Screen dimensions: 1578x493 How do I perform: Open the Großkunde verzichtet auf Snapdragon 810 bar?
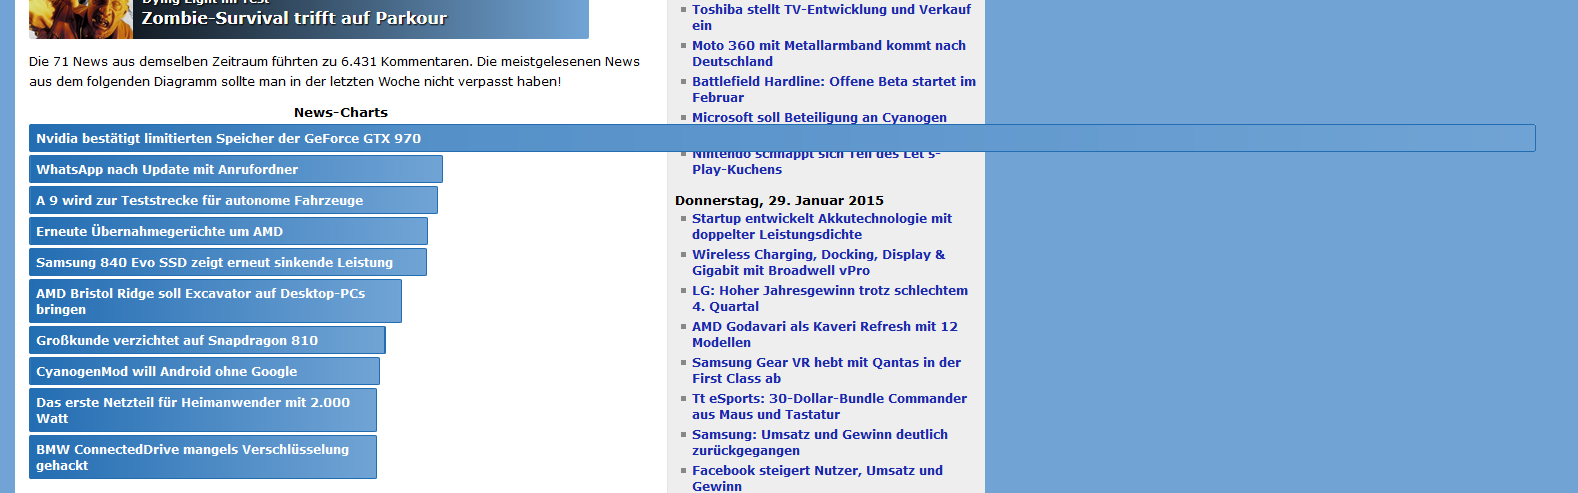tap(207, 340)
